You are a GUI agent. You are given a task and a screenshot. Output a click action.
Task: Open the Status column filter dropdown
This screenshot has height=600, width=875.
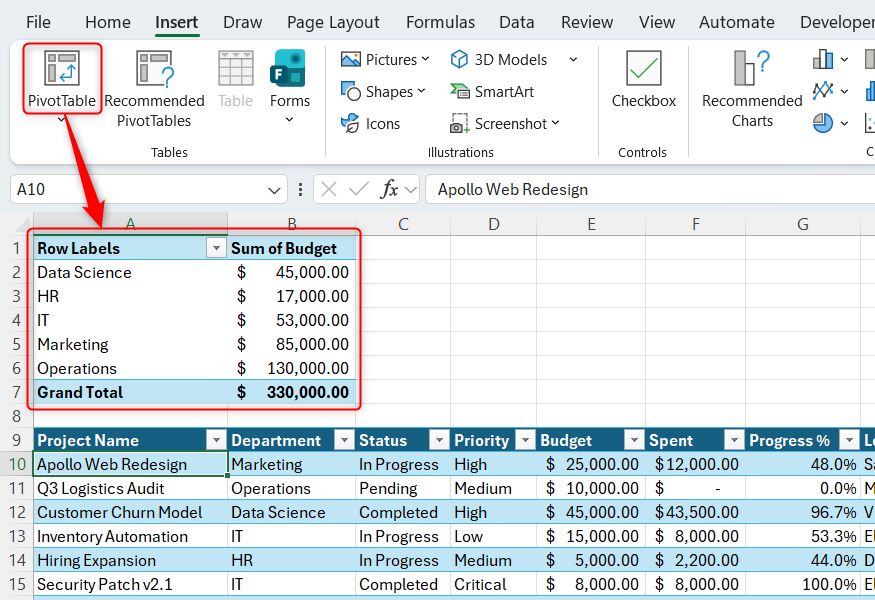coord(439,440)
